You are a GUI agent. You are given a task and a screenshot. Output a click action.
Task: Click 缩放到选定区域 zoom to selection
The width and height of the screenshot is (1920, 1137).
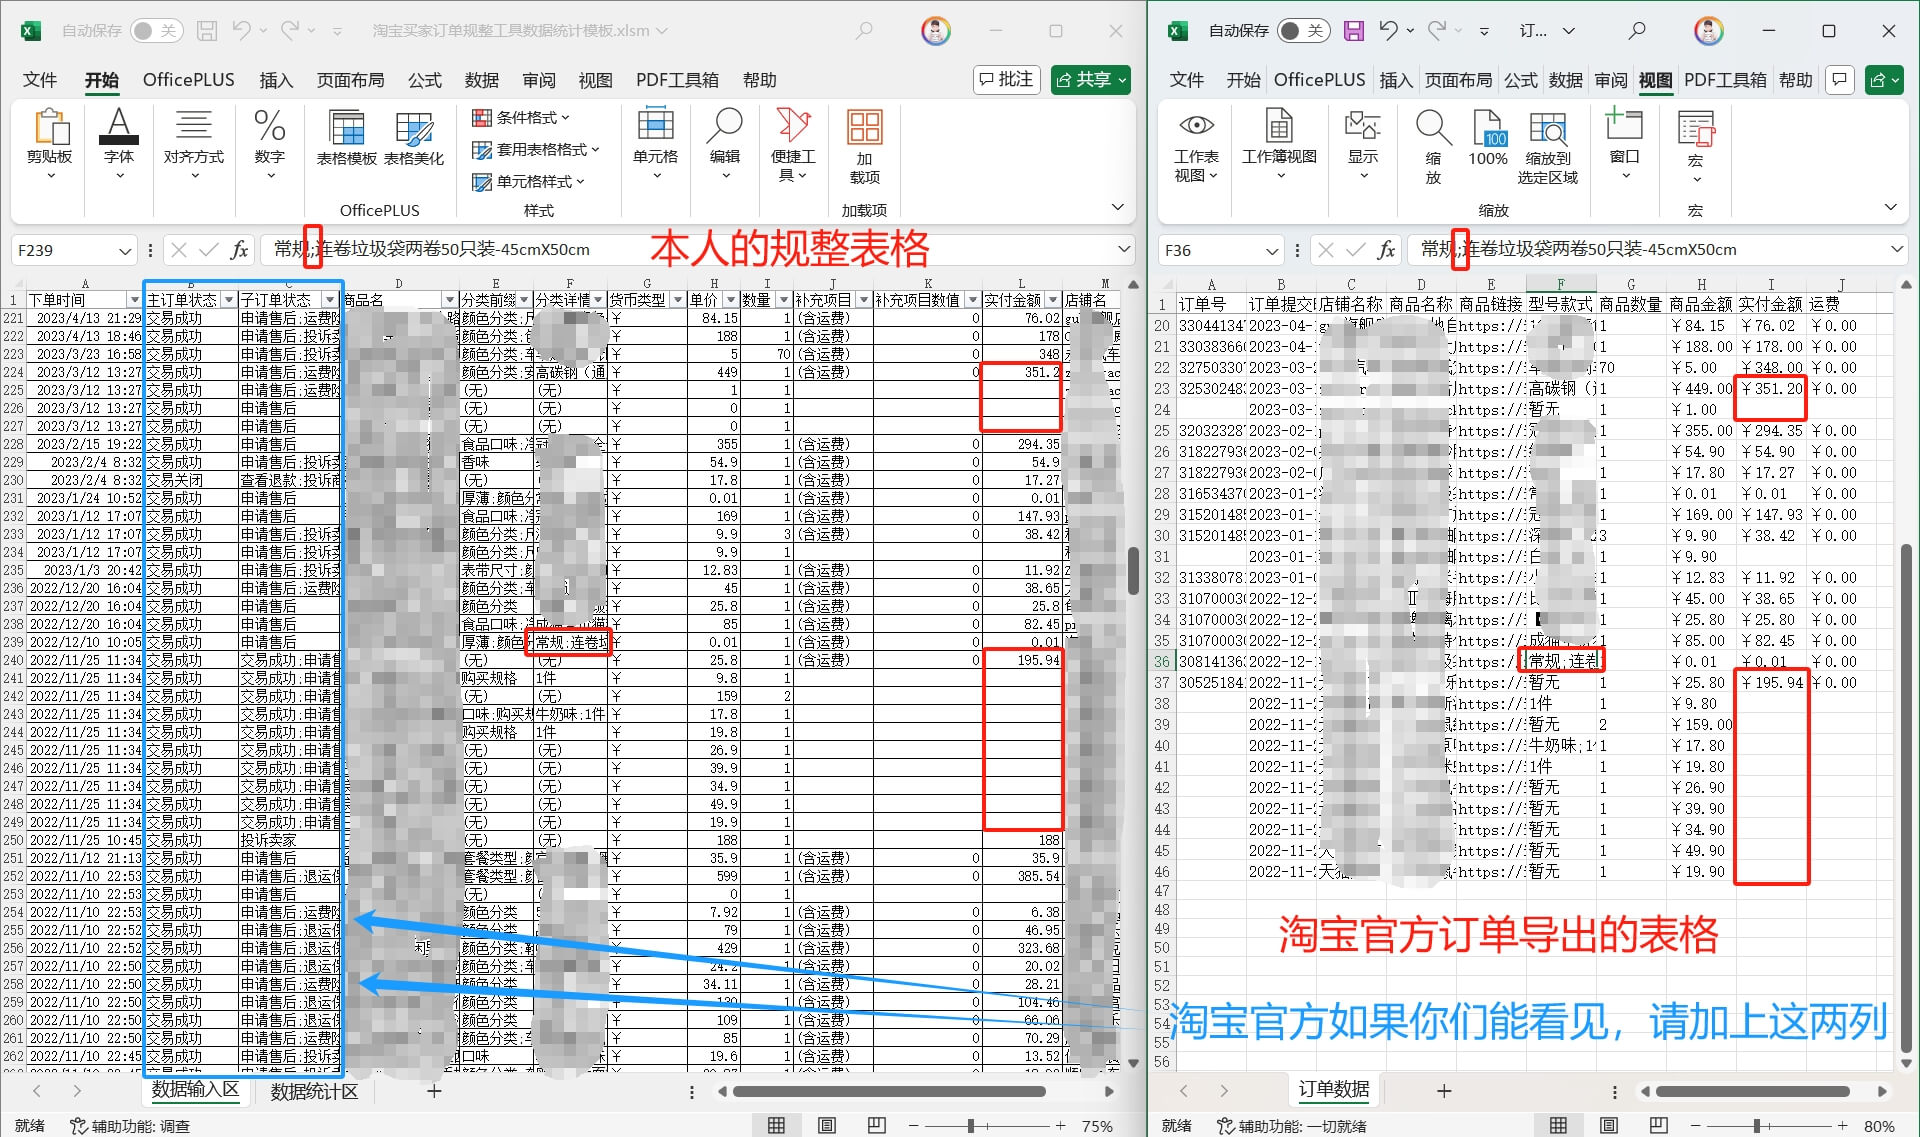pos(1547,146)
